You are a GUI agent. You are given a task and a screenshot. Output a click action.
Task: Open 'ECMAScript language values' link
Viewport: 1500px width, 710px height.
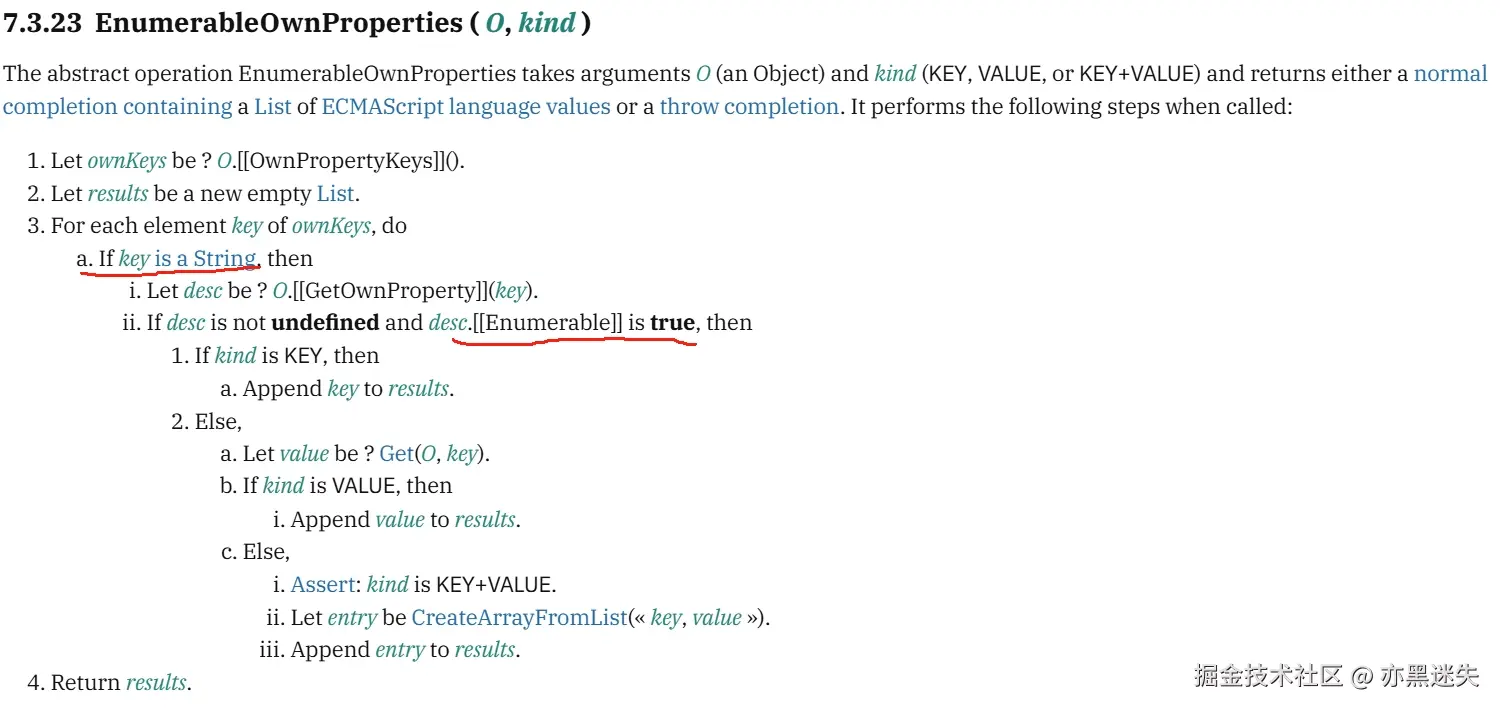[466, 106]
